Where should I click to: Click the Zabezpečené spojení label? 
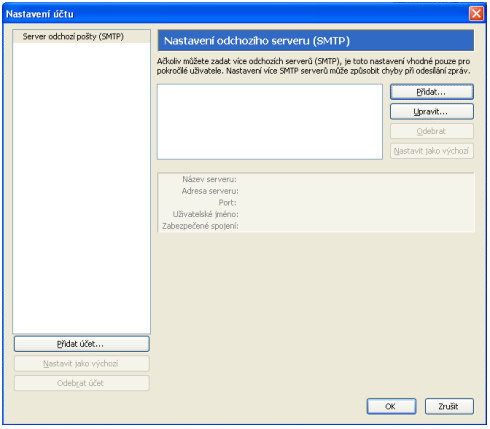[200, 226]
